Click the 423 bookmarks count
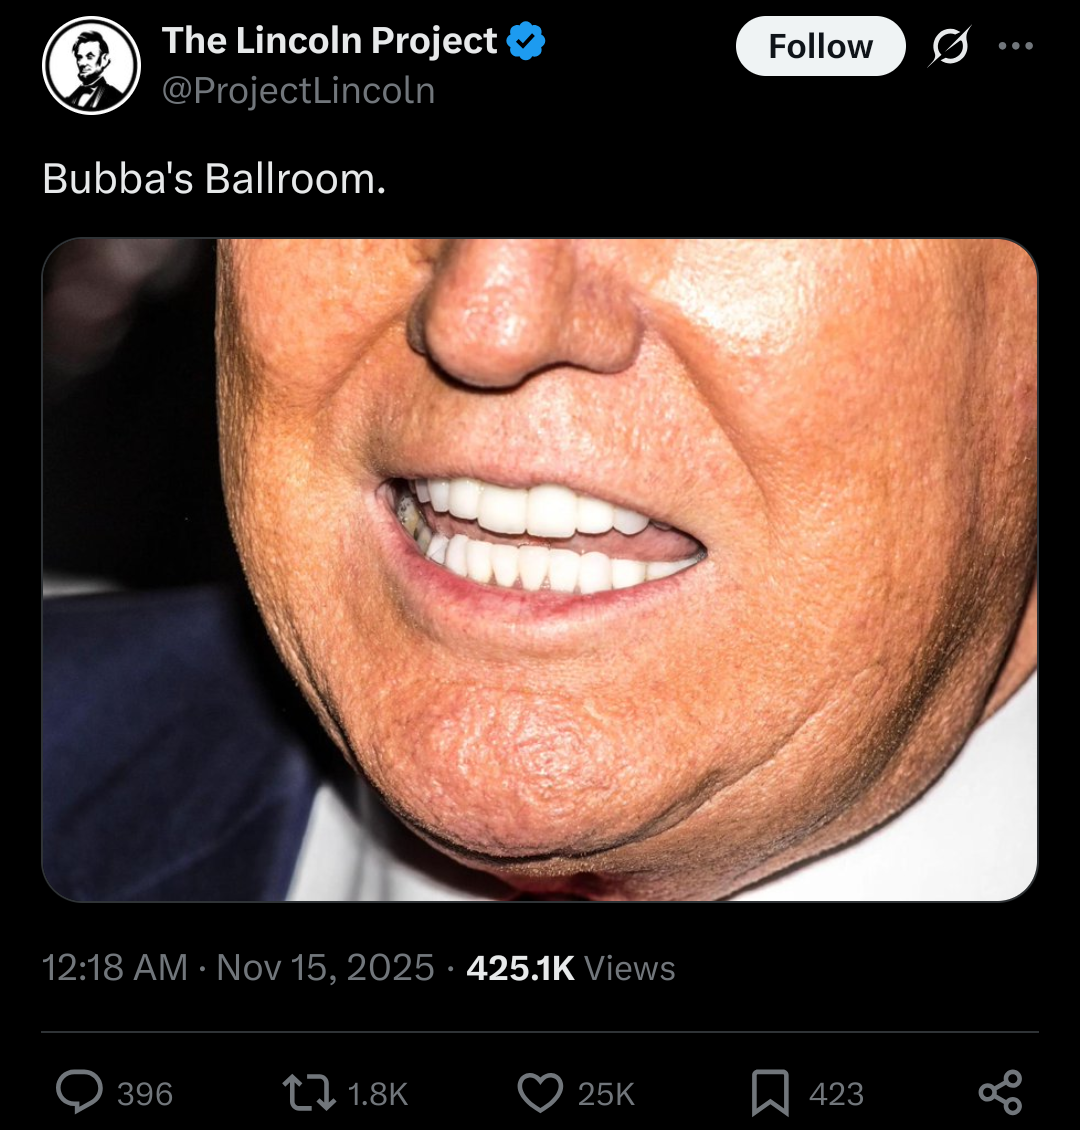This screenshot has width=1080, height=1130. 836,1094
